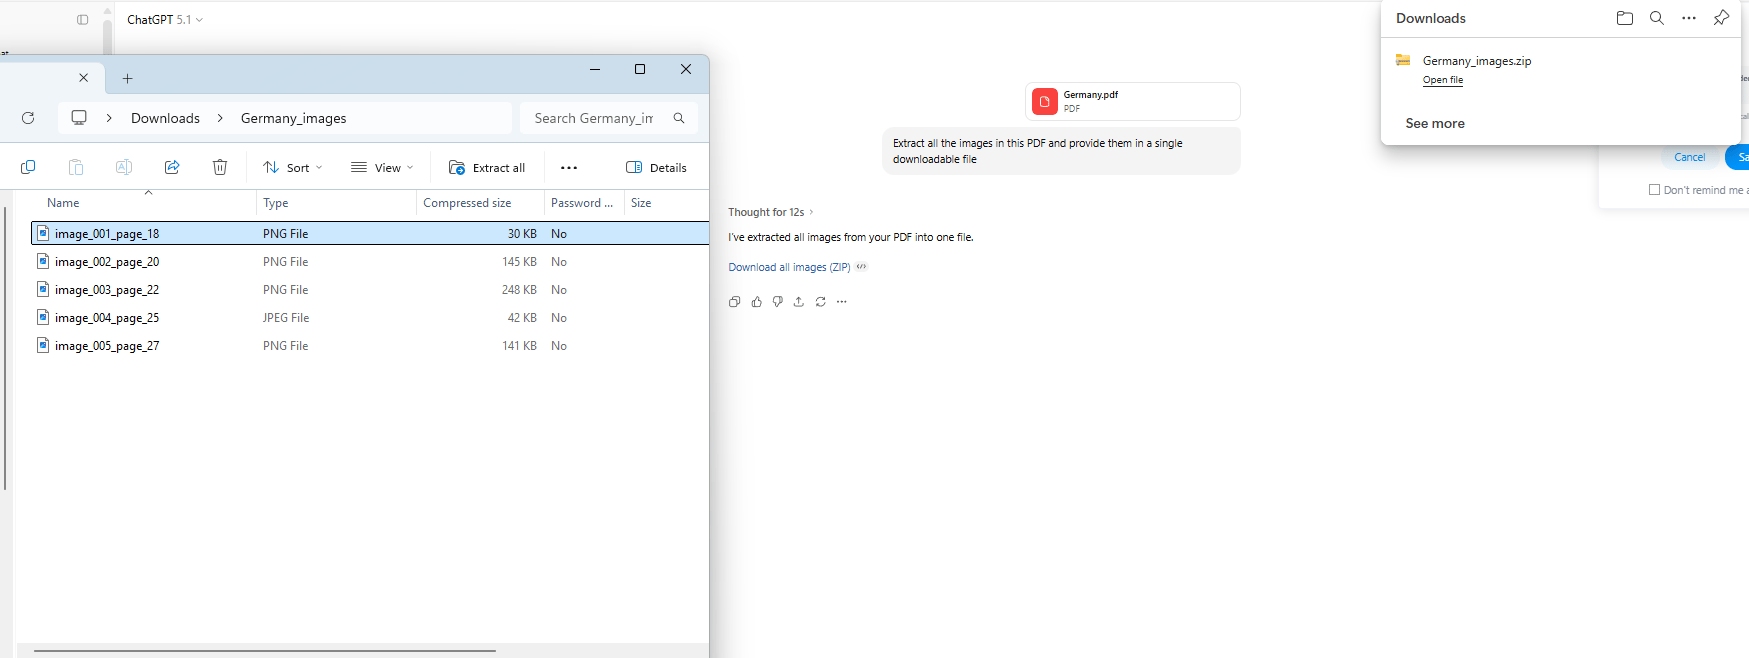Open the View dropdown
Image resolution: width=1749 pixels, height=658 pixels.
(382, 168)
